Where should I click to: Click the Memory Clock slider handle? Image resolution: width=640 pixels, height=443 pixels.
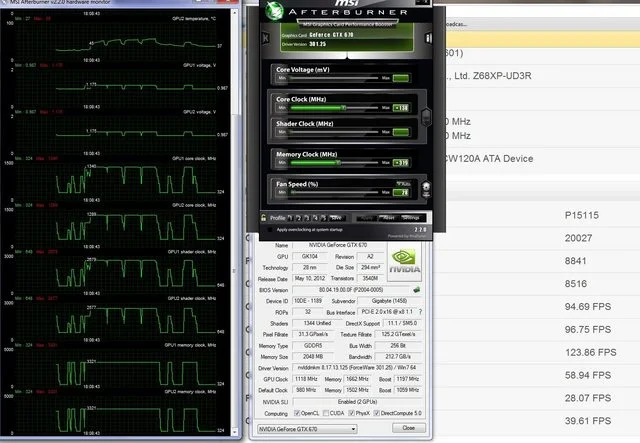click(338, 163)
